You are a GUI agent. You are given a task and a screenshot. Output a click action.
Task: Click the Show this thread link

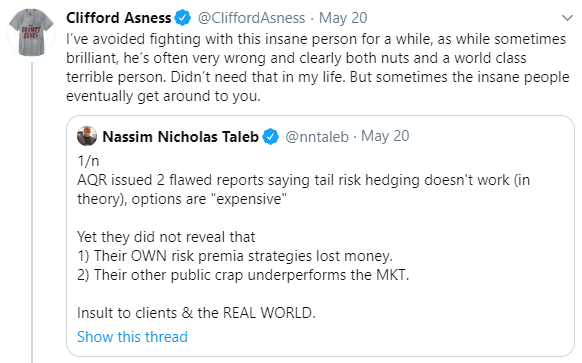(133, 337)
